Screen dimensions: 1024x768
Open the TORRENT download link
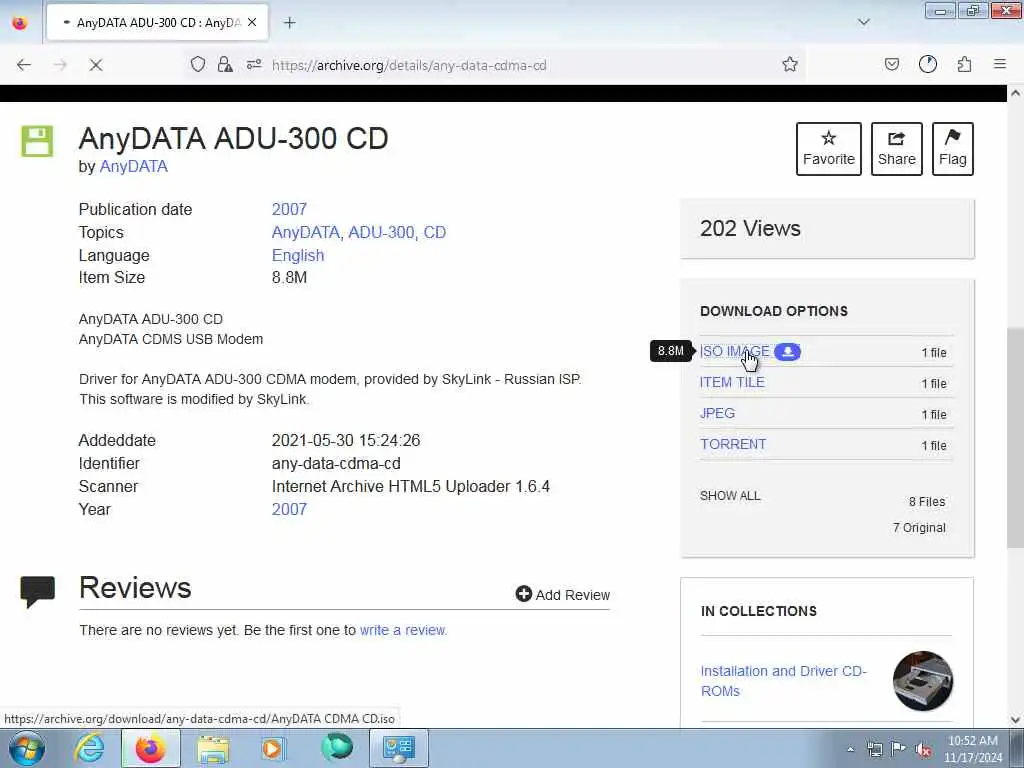pyautogui.click(x=733, y=444)
